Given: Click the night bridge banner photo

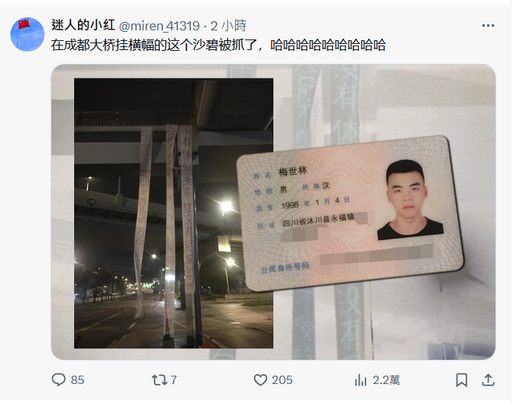Looking at the screenshot, I should 173,213.
